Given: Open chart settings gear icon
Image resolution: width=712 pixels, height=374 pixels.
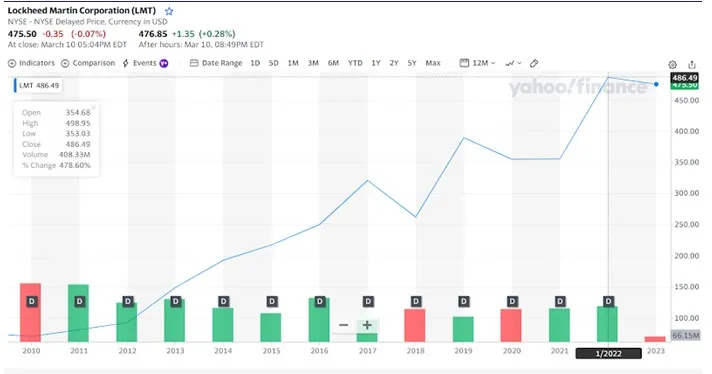Looking at the screenshot, I should point(672,64).
